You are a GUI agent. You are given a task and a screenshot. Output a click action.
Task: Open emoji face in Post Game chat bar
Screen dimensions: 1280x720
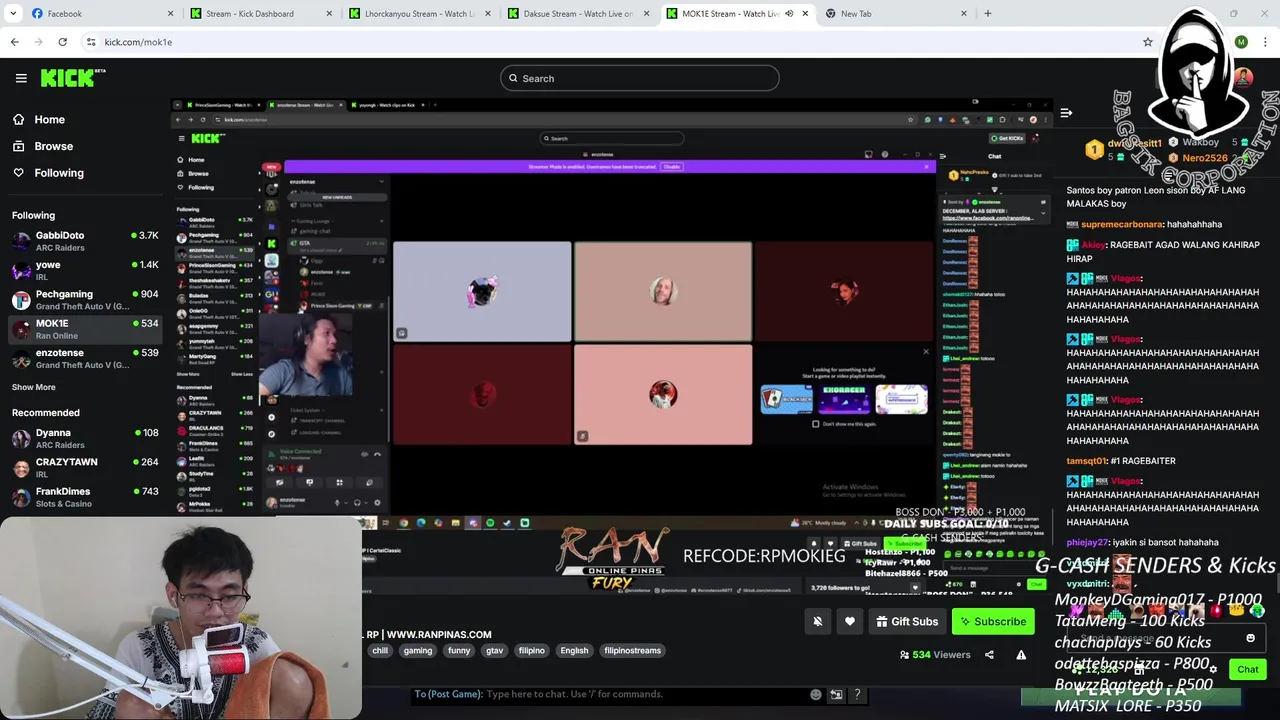point(816,694)
